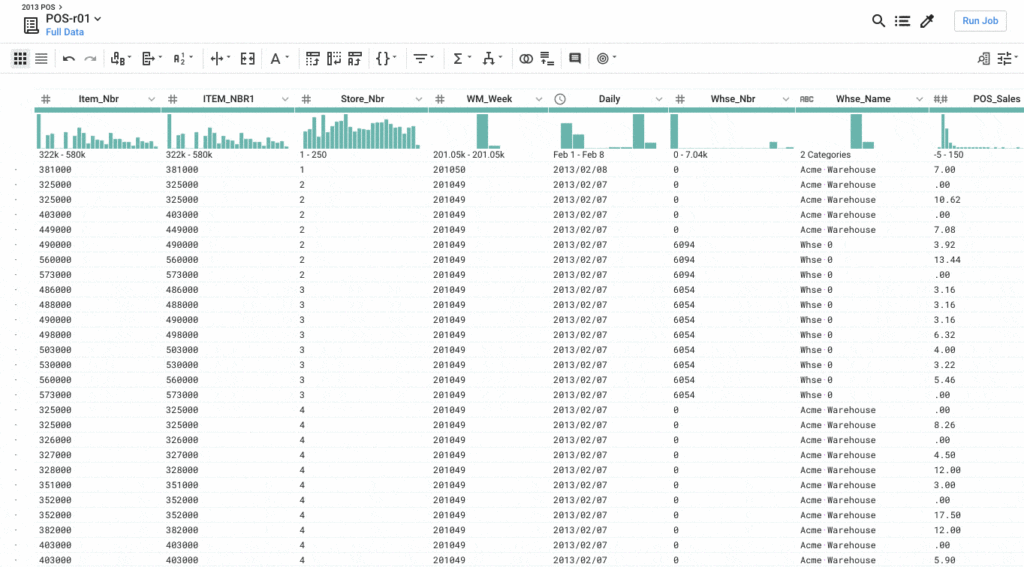1024x567 pixels.
Task: Change POS_Sales decimal type icon
Action: pos(940,99)
